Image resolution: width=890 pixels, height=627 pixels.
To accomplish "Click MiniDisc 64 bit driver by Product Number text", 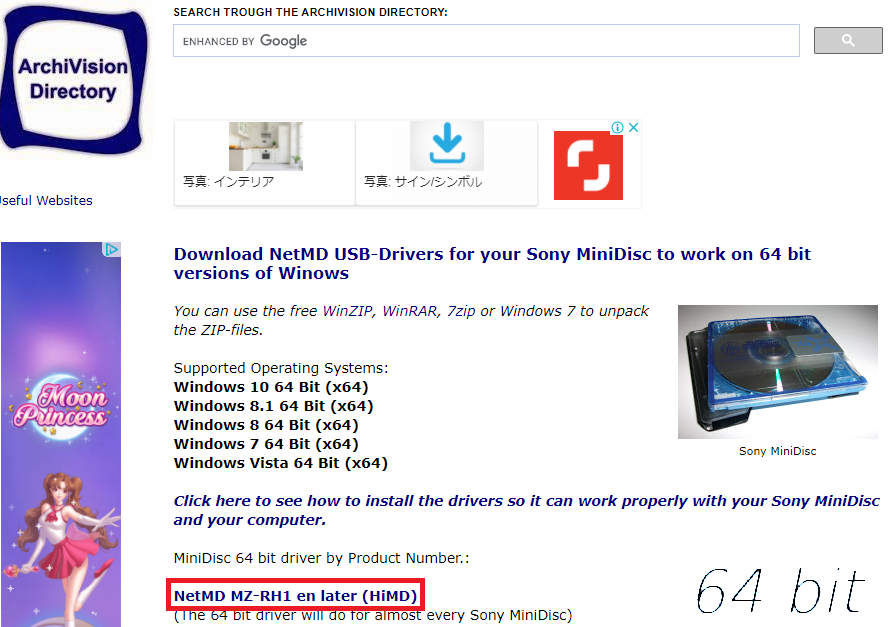I will (x=321, y=558).
